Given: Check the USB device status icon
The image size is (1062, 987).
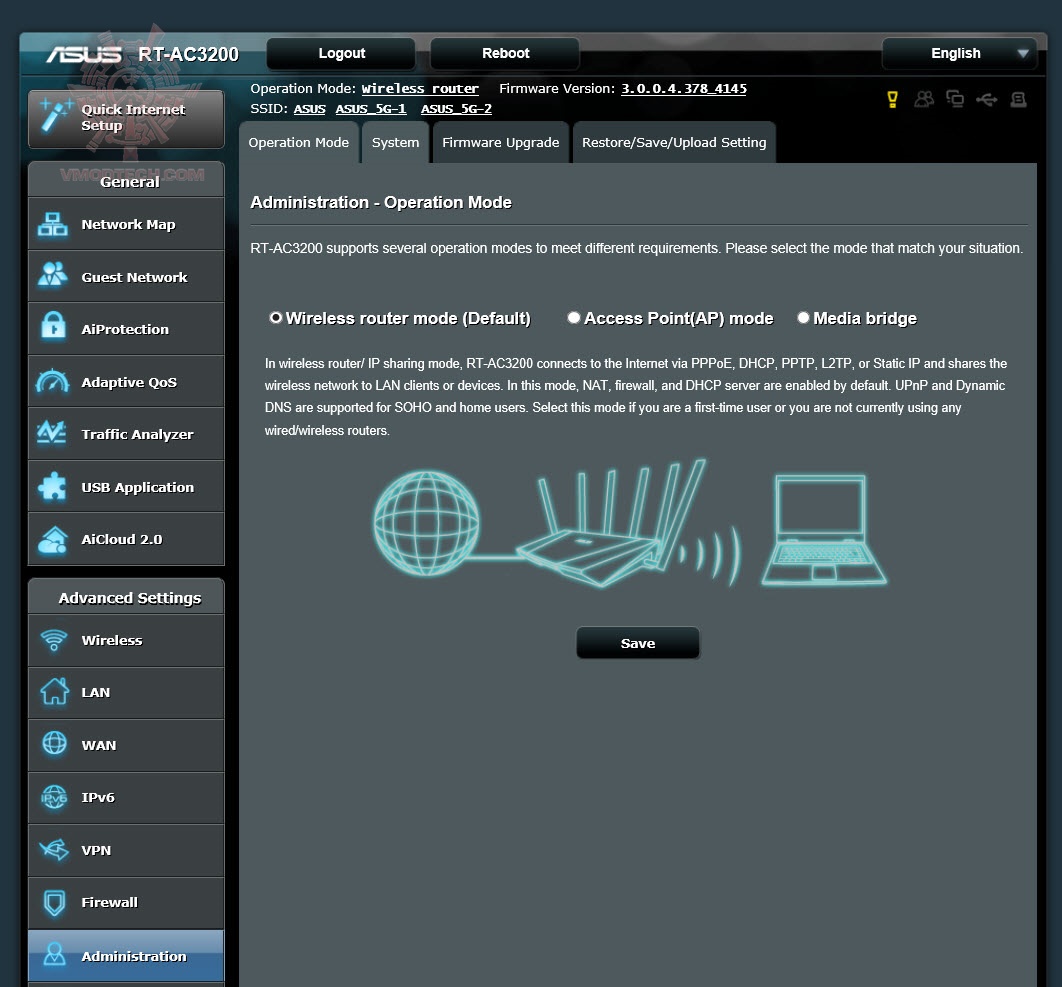Looking at the screenshot, I should [x=987, y=100].
